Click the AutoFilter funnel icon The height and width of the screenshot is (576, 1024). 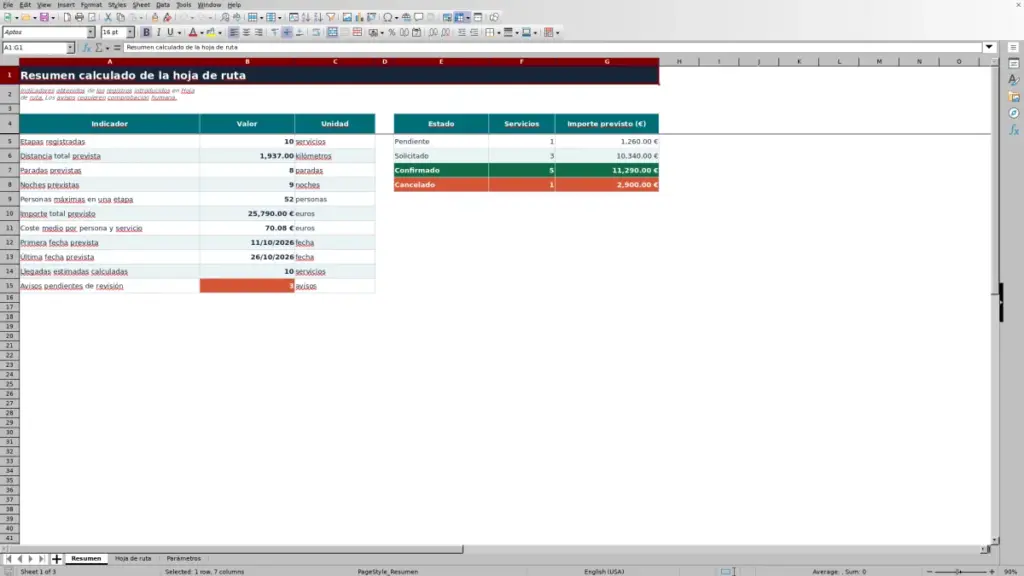[x=331, y=18]
